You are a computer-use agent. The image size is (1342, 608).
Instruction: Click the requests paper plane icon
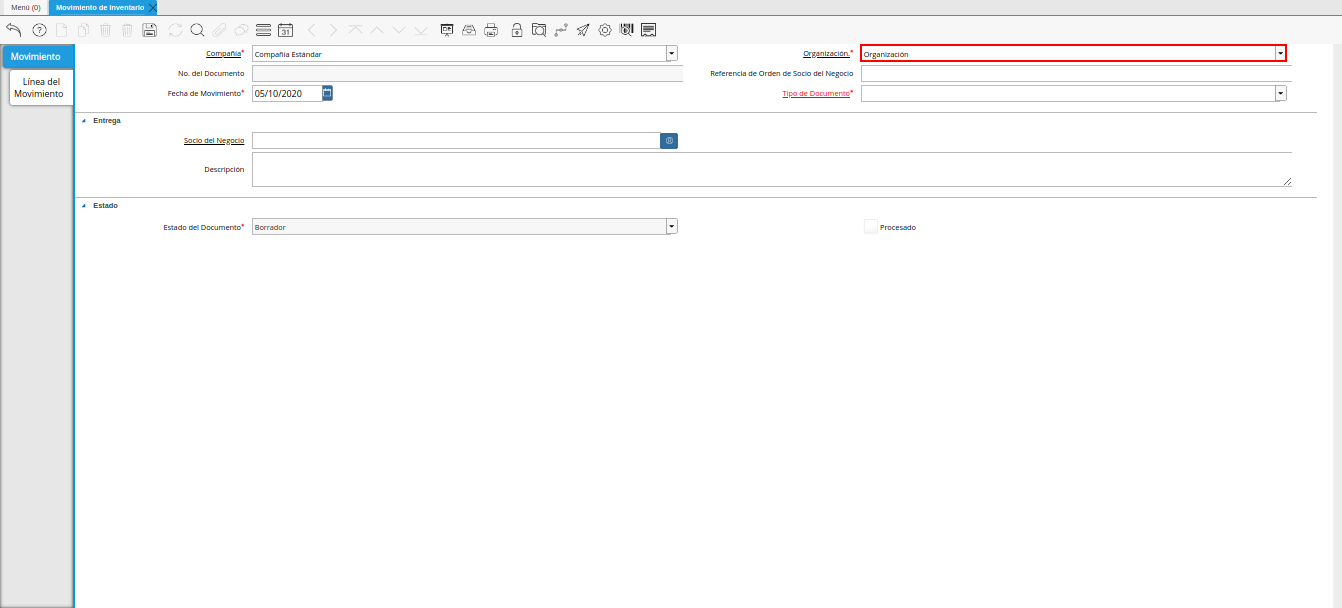tap(583, 30)
